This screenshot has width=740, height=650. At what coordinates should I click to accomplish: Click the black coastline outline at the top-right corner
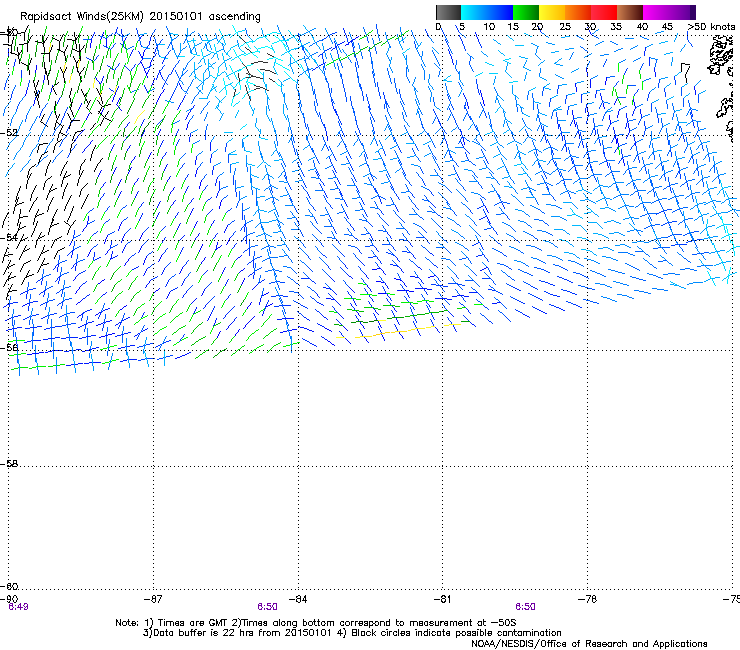[x=722, y=57]
